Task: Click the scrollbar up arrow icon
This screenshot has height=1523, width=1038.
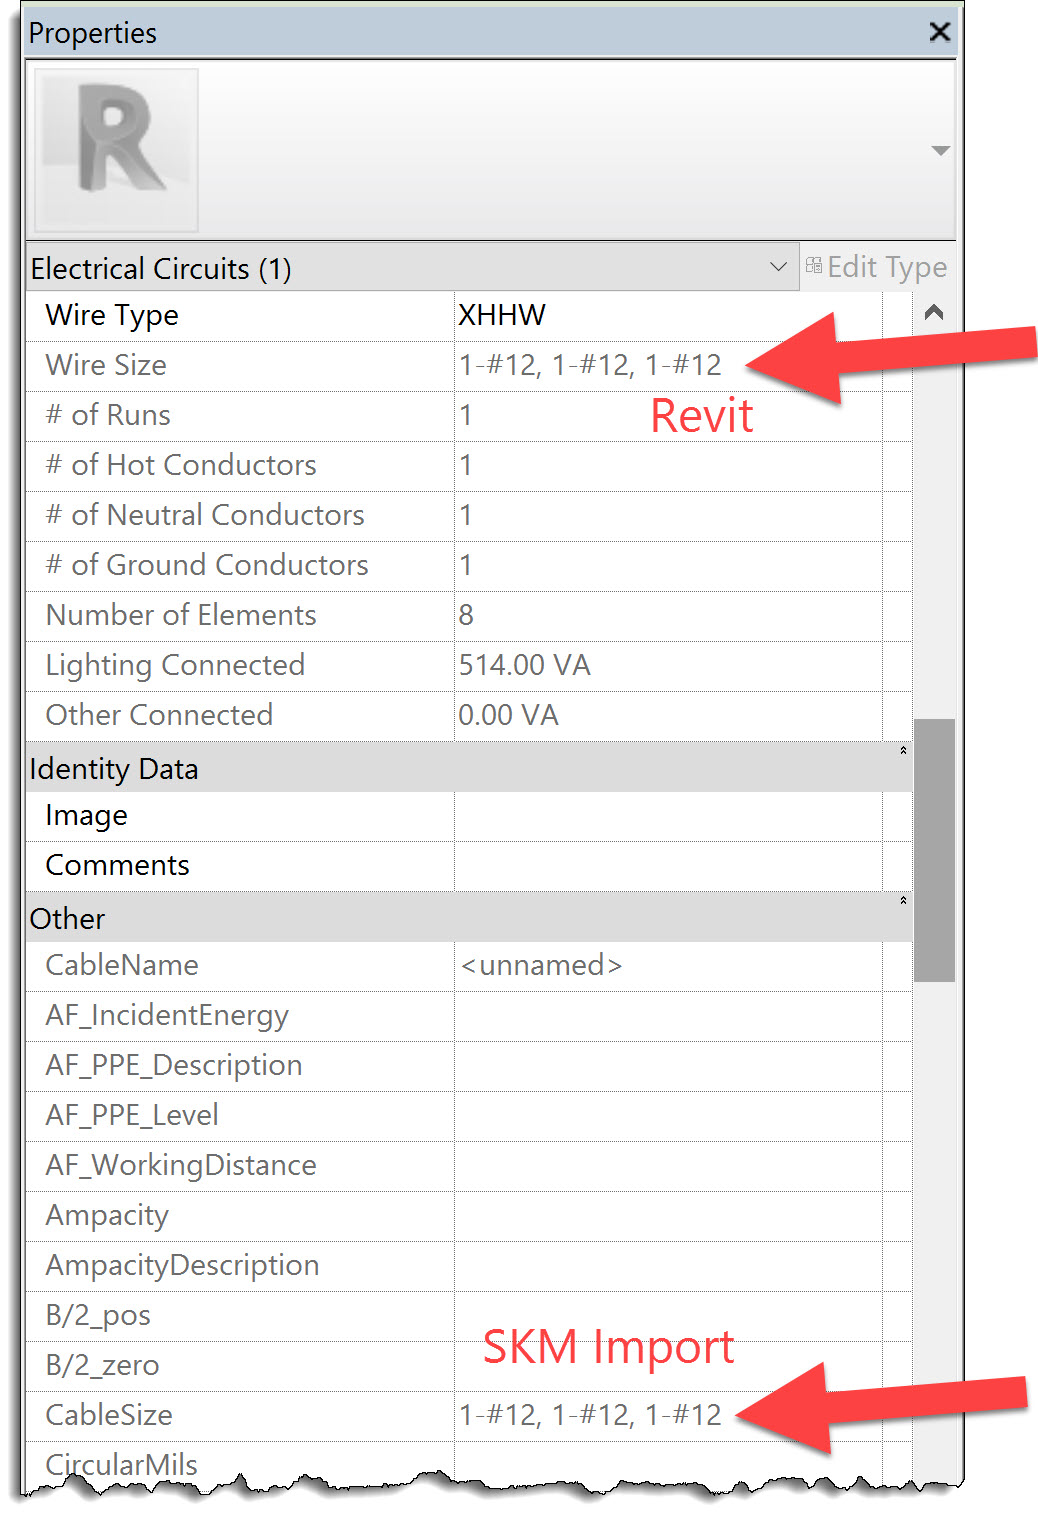Action: (934, 311)
